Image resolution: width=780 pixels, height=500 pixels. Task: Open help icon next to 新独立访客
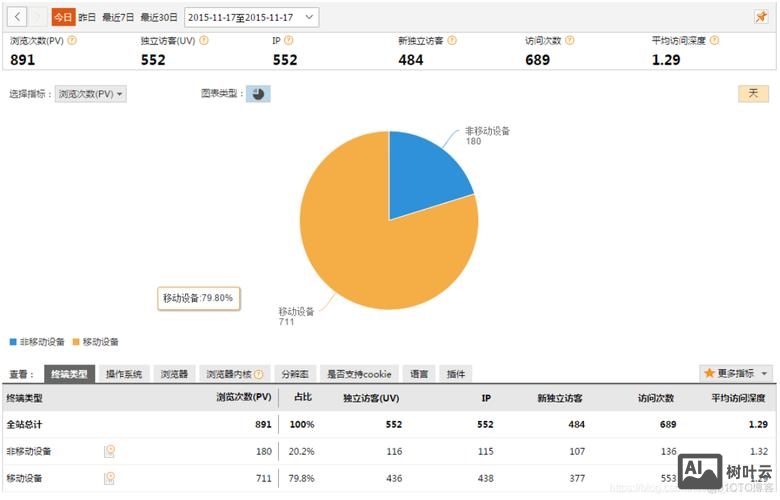pyautogui.click(x=452, y=40)
